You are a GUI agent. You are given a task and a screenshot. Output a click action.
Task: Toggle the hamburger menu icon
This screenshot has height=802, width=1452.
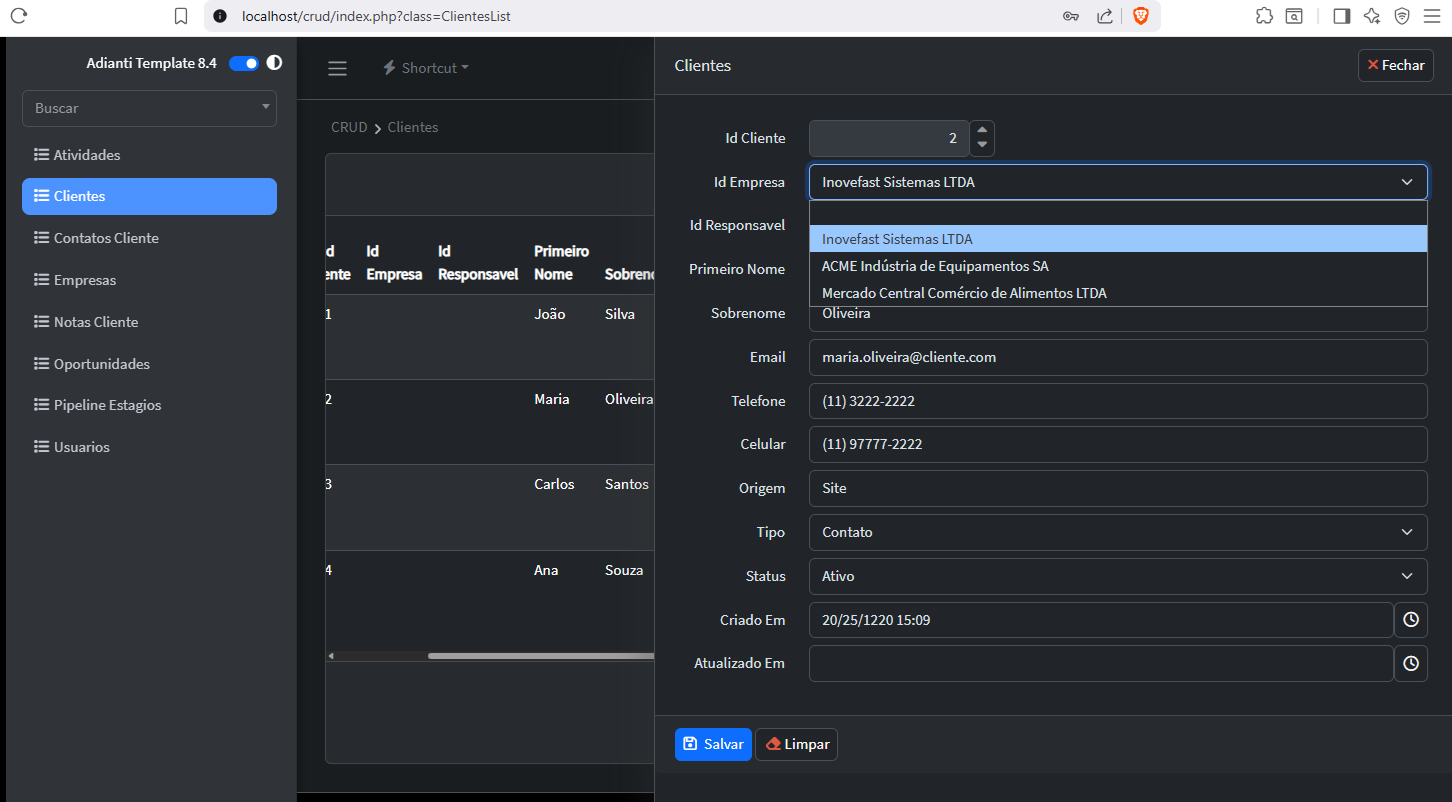coord(337,68)
